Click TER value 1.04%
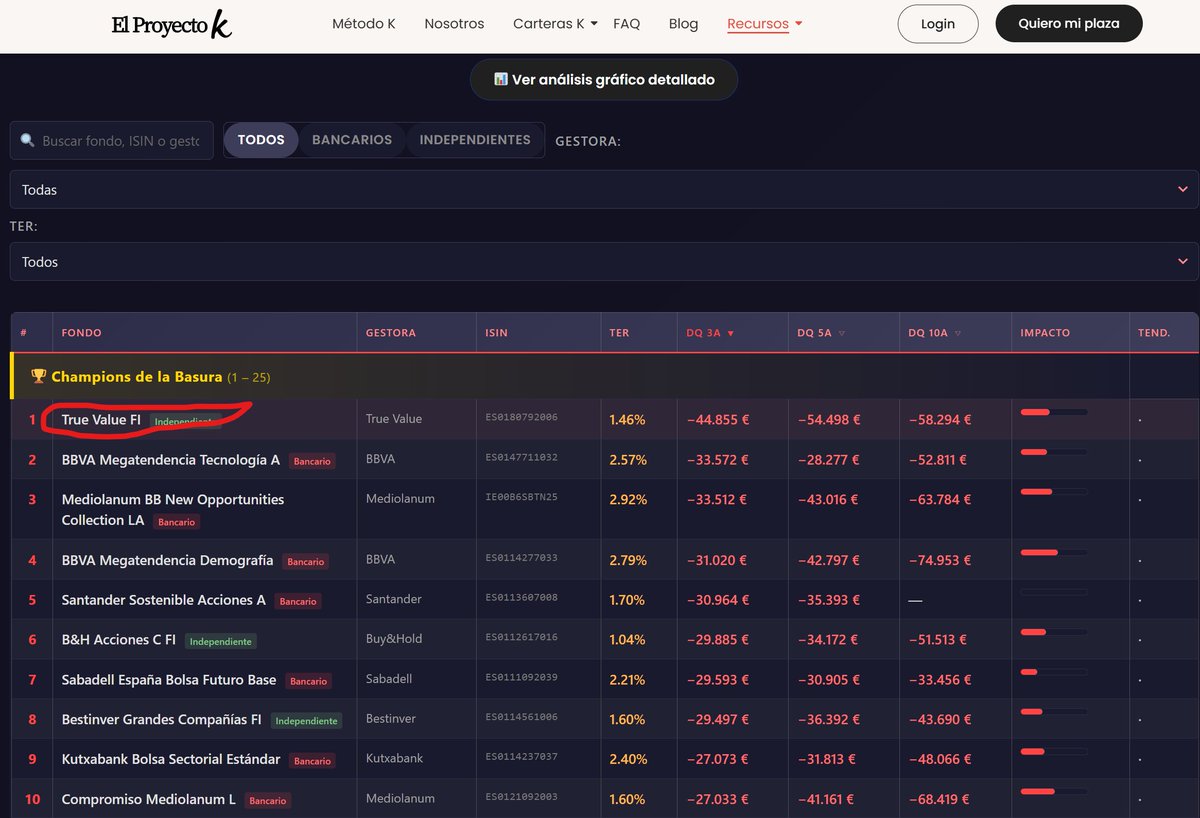Screen dimensions: 1200x818 tap(628, 639)
